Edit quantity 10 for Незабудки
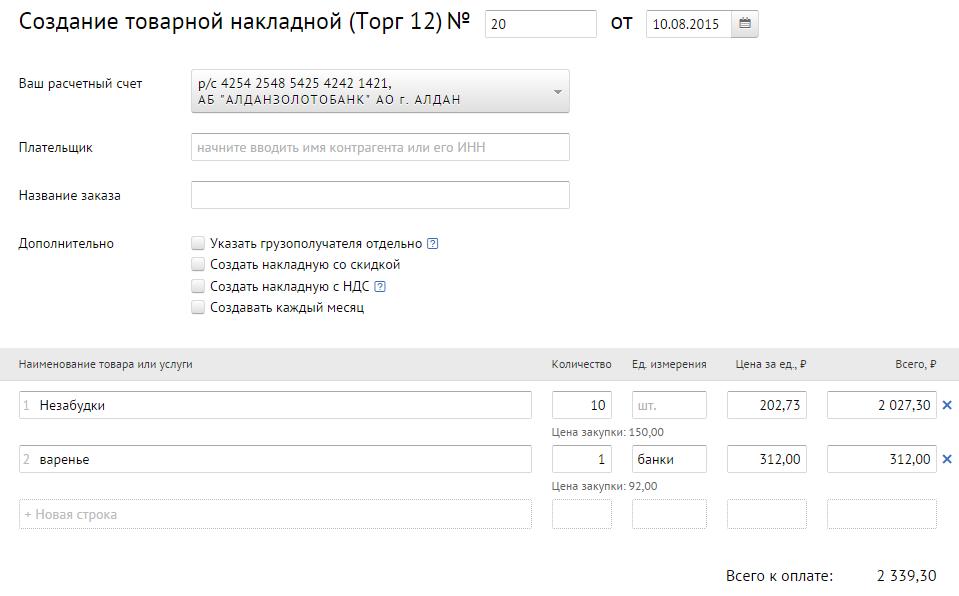959x596 pixels. (x=582, y=405)
